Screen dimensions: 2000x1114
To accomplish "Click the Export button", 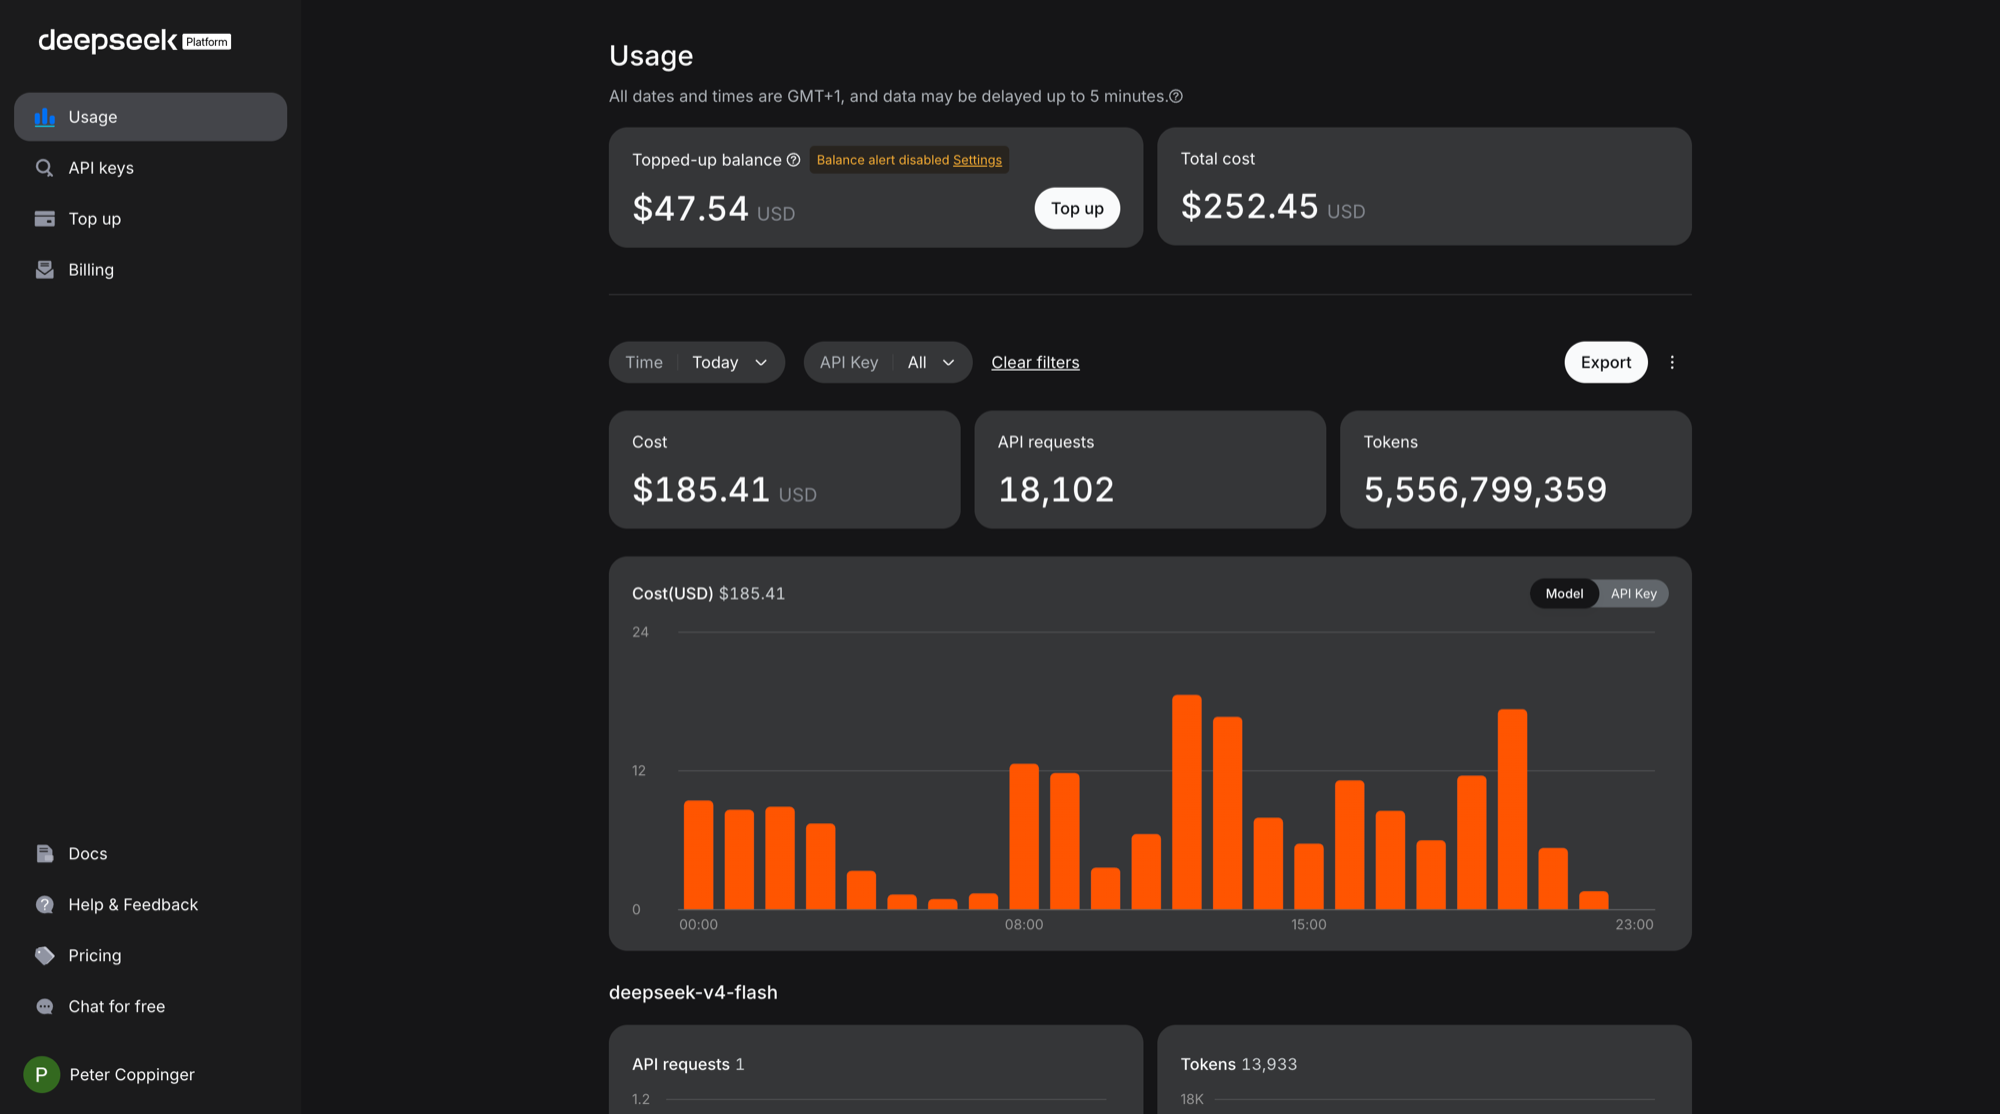I will [x=1606, y=363].
